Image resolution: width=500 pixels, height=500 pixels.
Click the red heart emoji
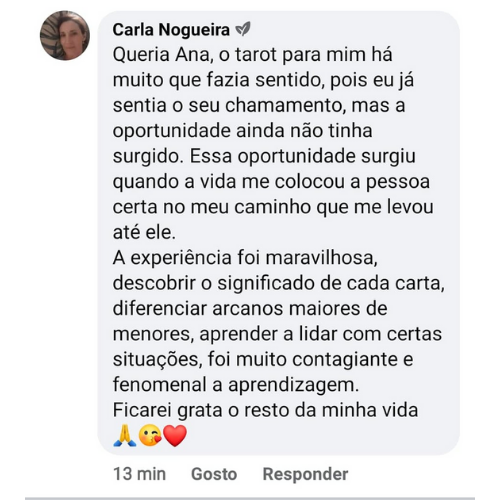point(175,436)
